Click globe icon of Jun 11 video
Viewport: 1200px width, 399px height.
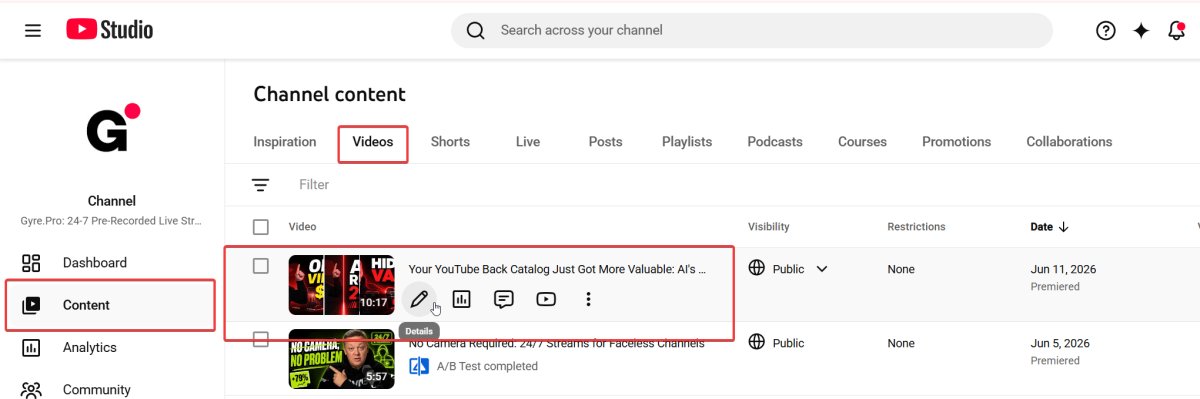pos(757,268)
